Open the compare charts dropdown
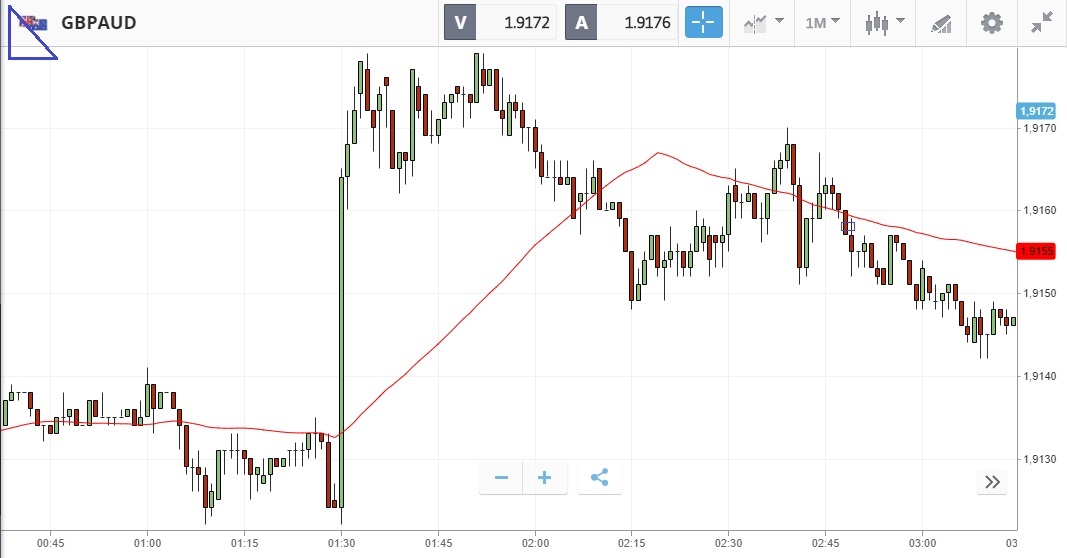Image resolution: width=1067 pixels, height=558 pixels. pos(762,22)
